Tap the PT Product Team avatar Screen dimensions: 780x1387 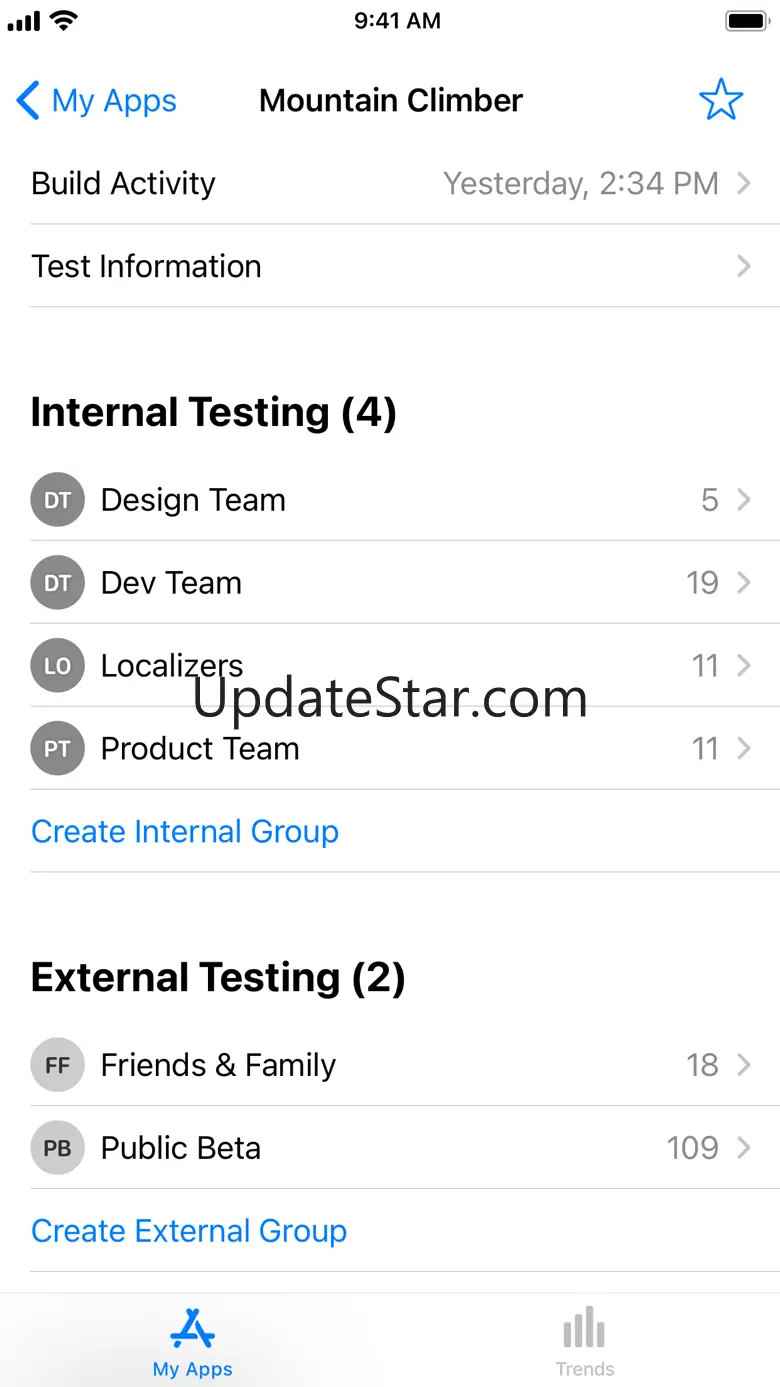57,749
